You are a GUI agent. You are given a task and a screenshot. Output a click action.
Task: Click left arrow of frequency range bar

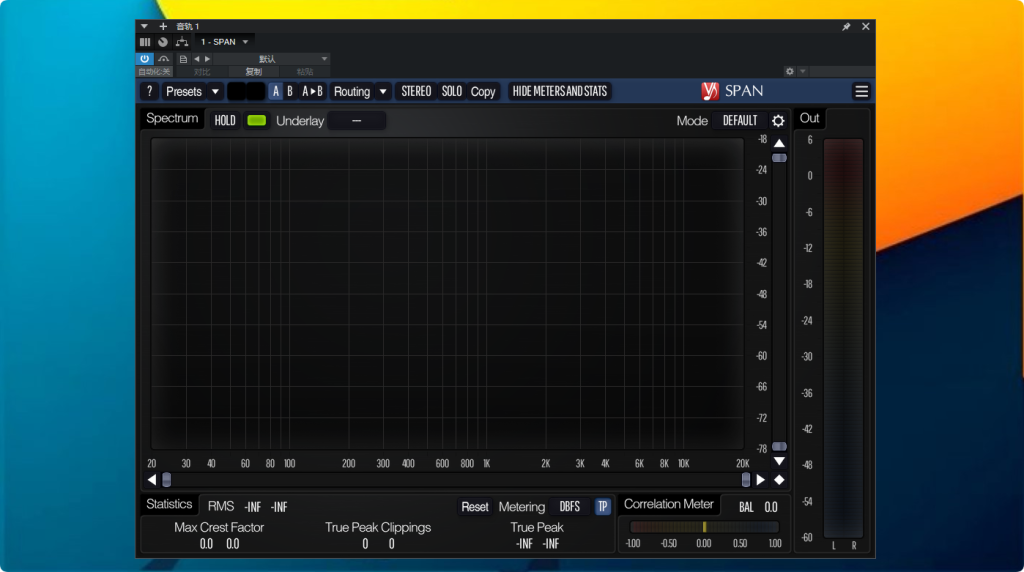[152, 480]
